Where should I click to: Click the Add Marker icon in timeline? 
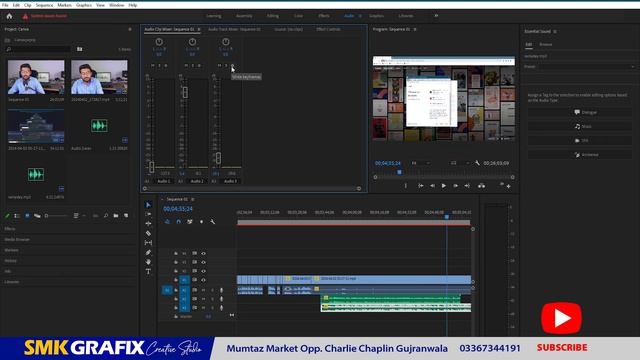(x=201, y=222)
